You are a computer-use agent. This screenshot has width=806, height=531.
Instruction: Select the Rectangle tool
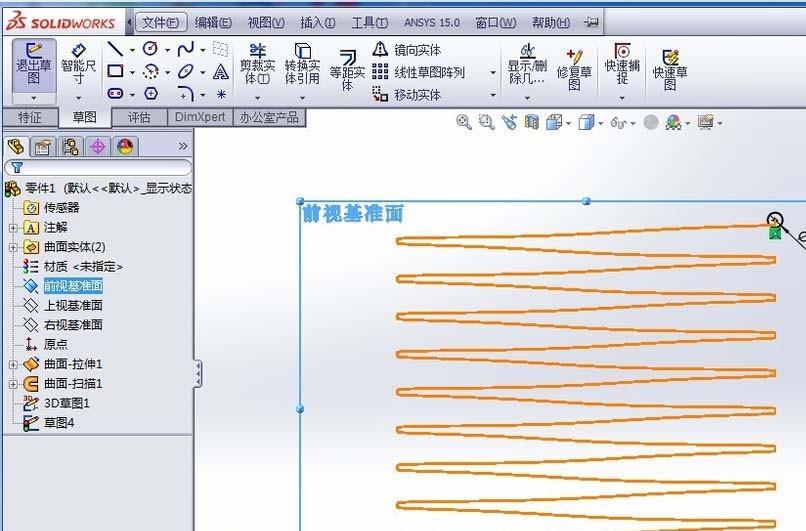pos(115,71)
